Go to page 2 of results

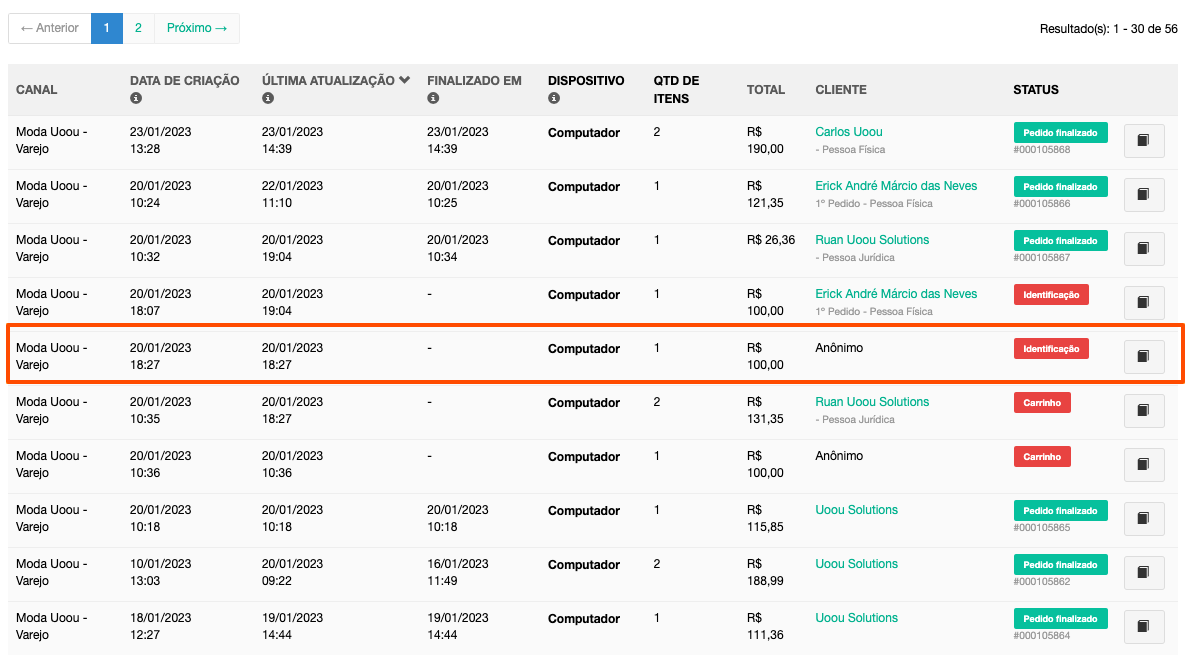(138, 28)
